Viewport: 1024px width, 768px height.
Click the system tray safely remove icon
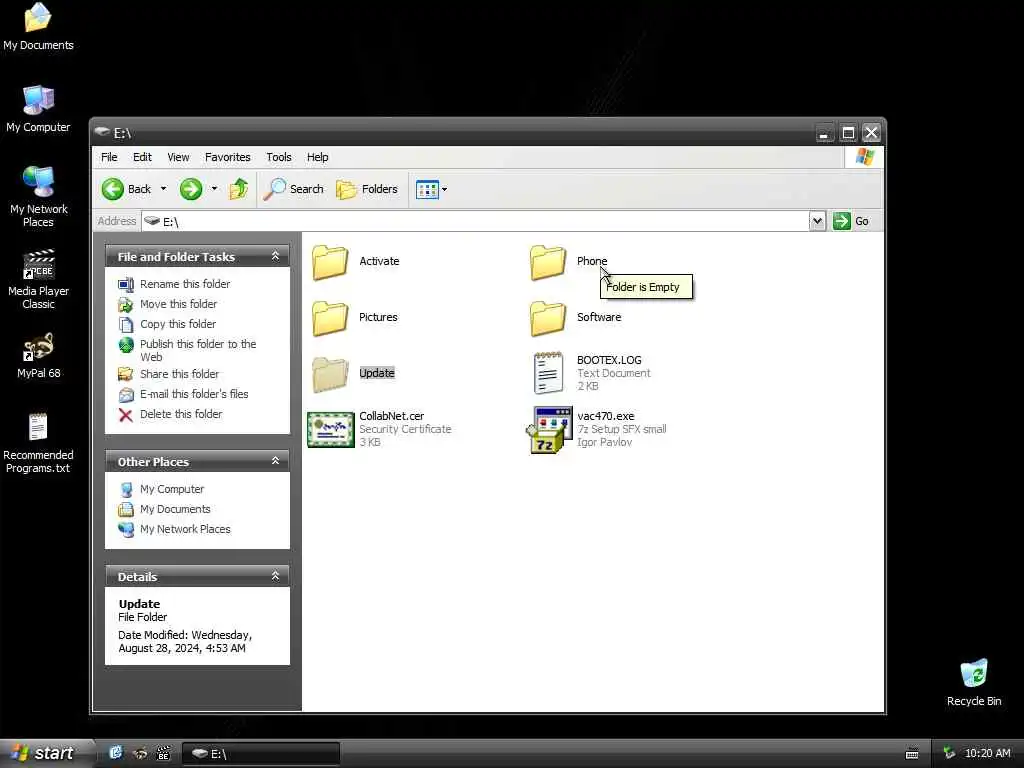949,754
